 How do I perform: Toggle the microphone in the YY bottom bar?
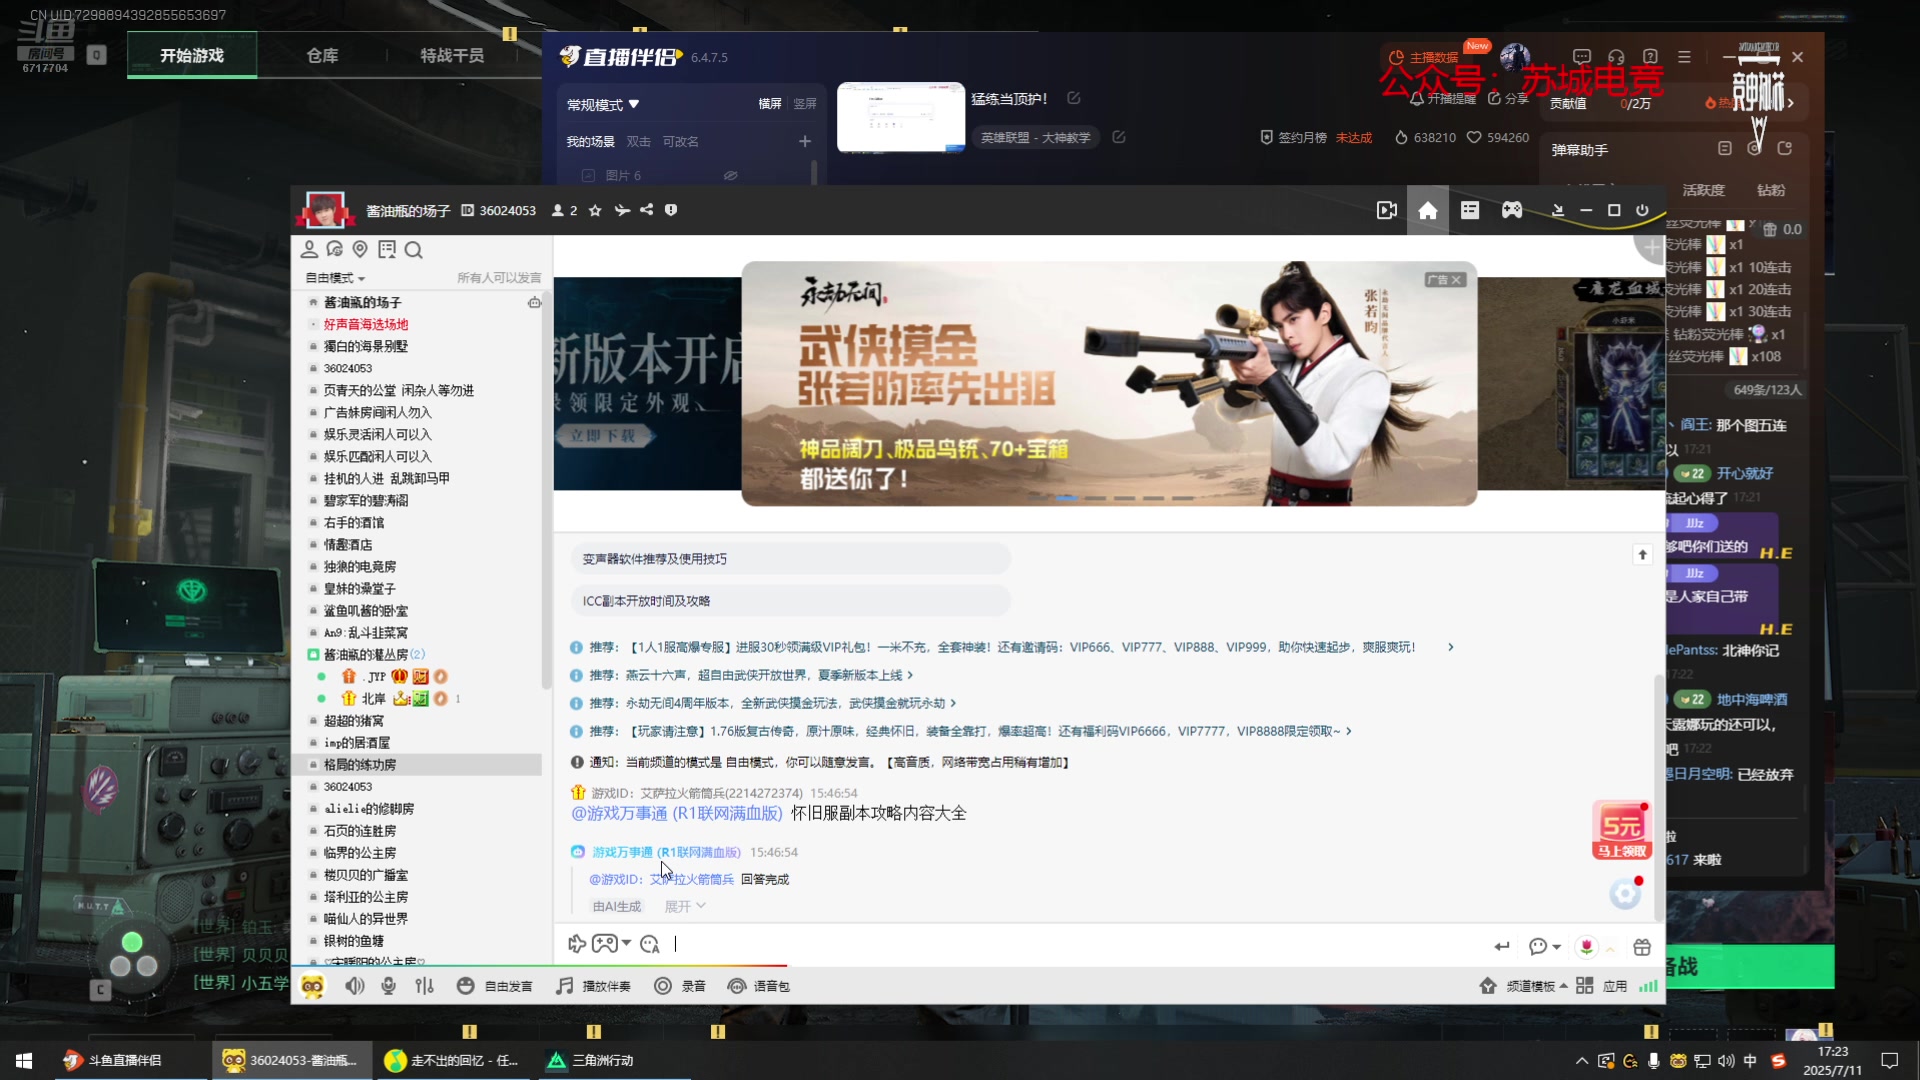coord(389,986)
